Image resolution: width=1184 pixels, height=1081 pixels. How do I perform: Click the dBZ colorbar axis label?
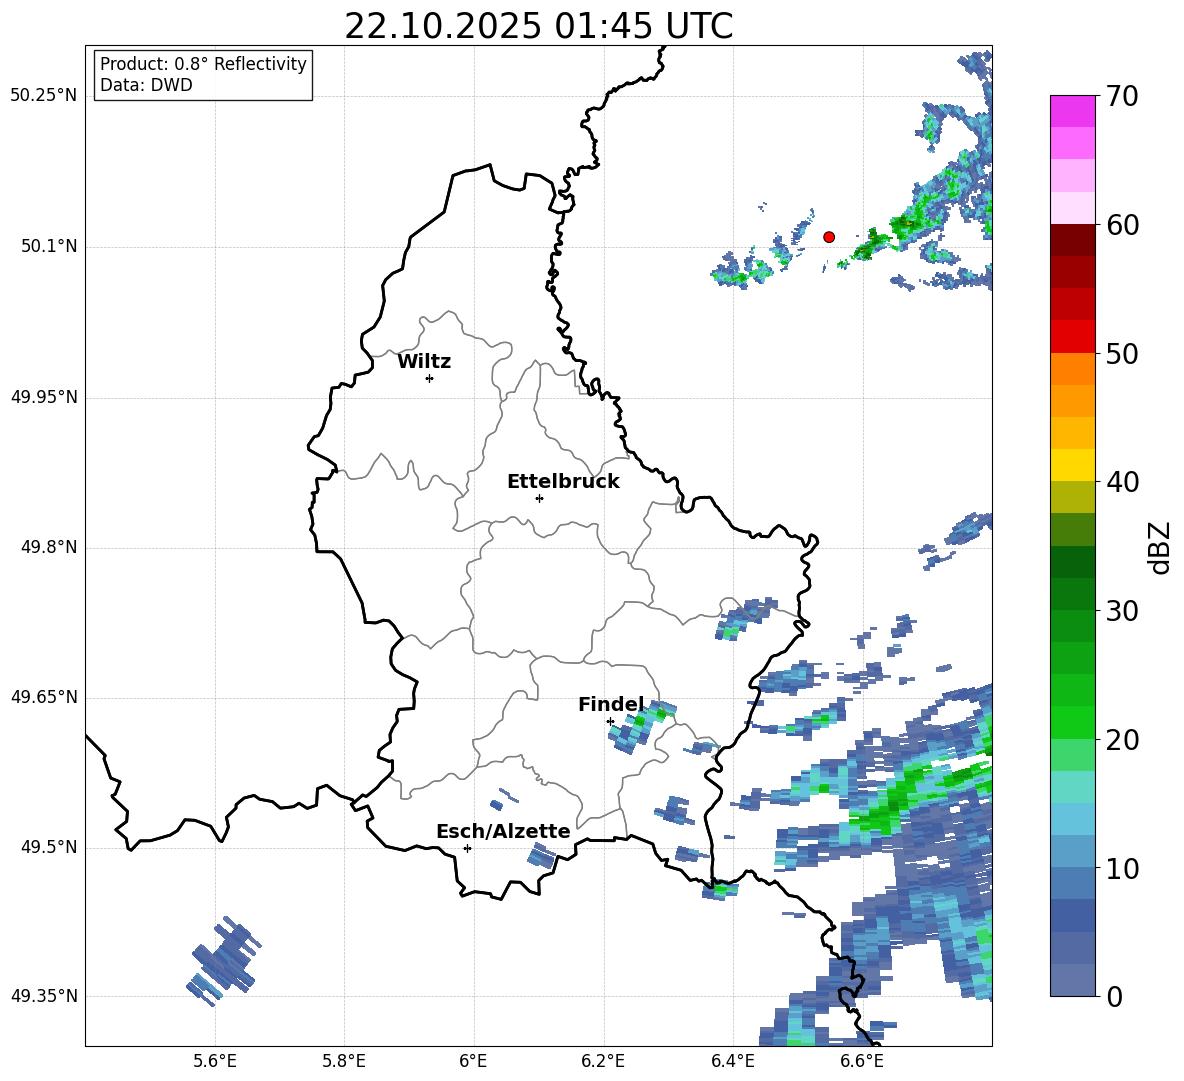point(1161,548)
